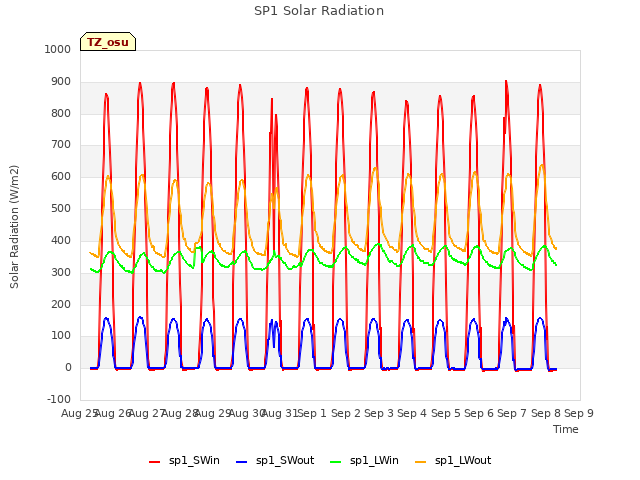Click the 0 y-axis label
This screenshot has height=480, width=640.
click(68, 368)
